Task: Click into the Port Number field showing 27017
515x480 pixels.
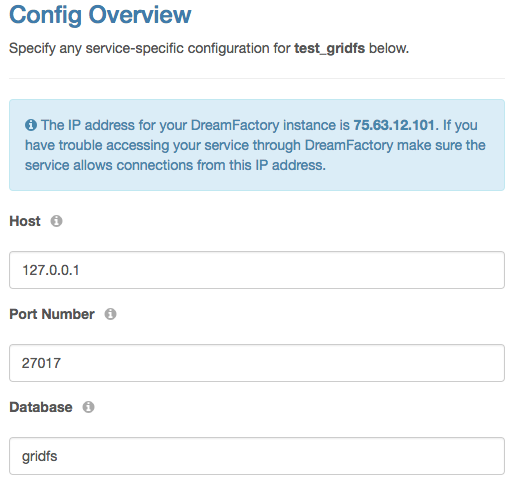Action: coord(257,363)
